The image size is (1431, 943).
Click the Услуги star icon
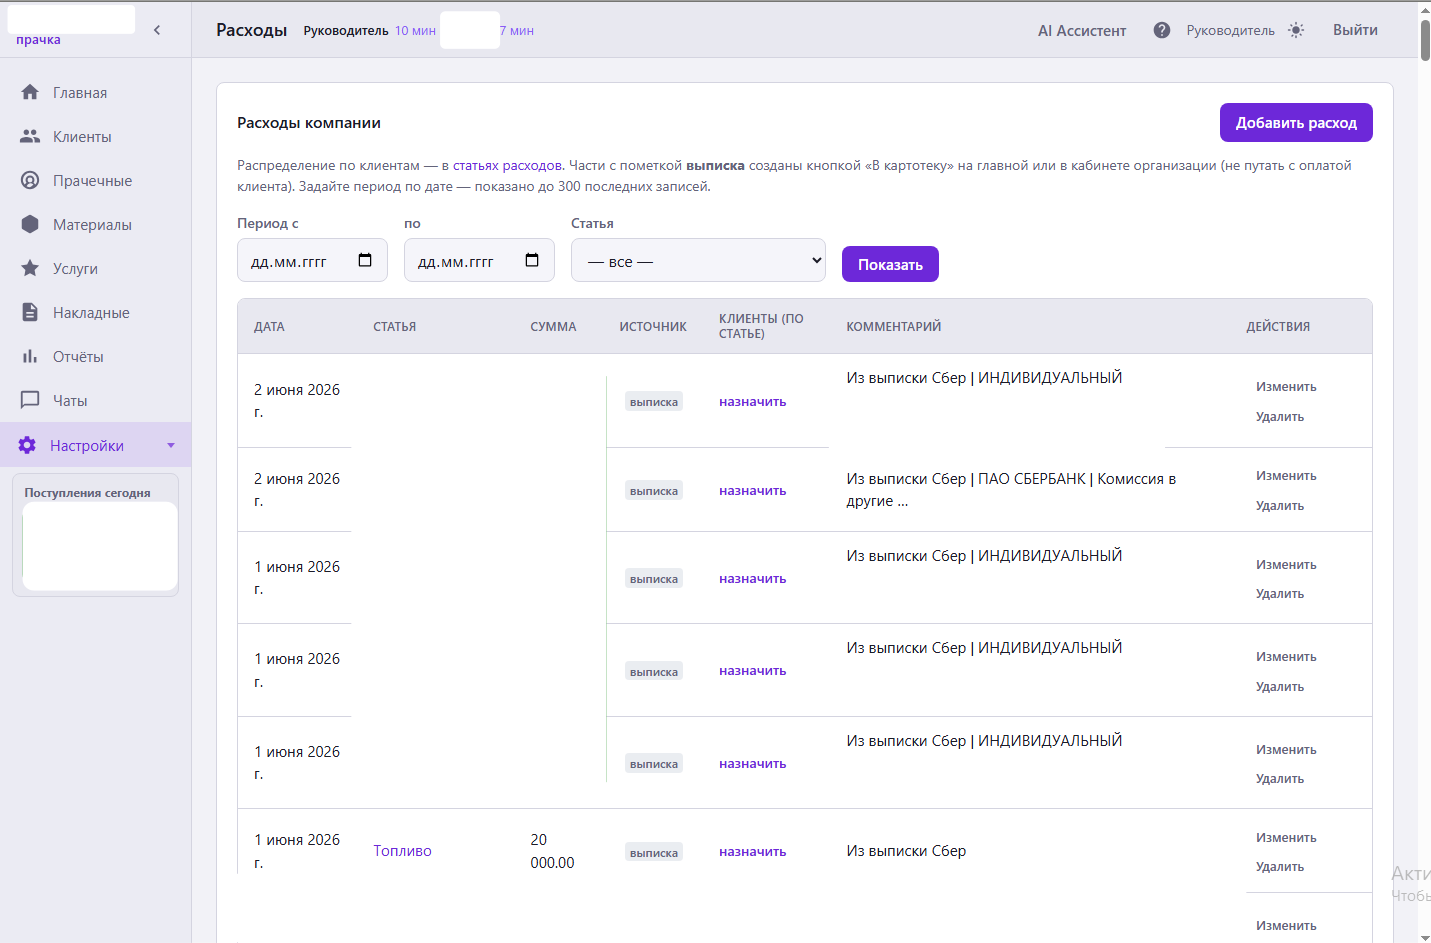click(x=30, y=268)
